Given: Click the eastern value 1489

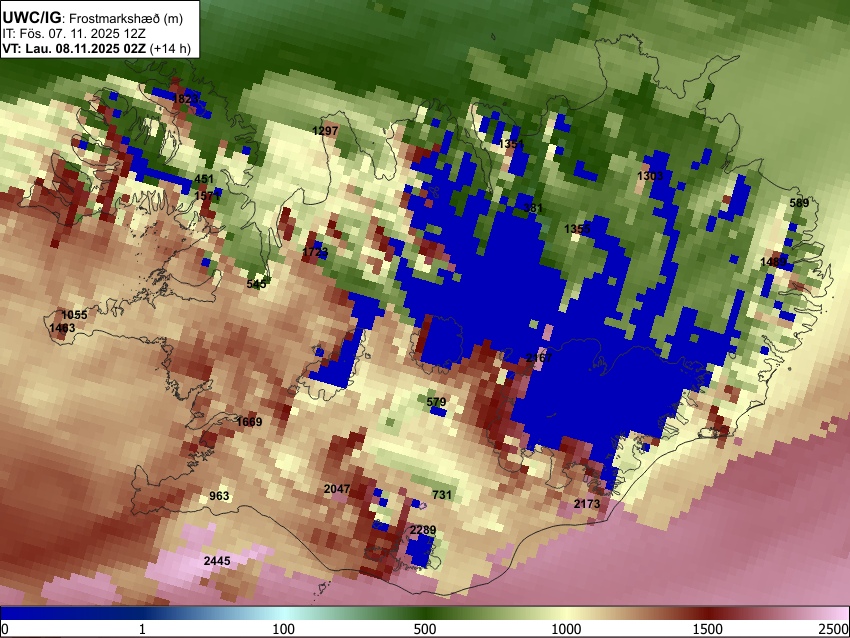Looking at the screenshot, I should [773, 262].
